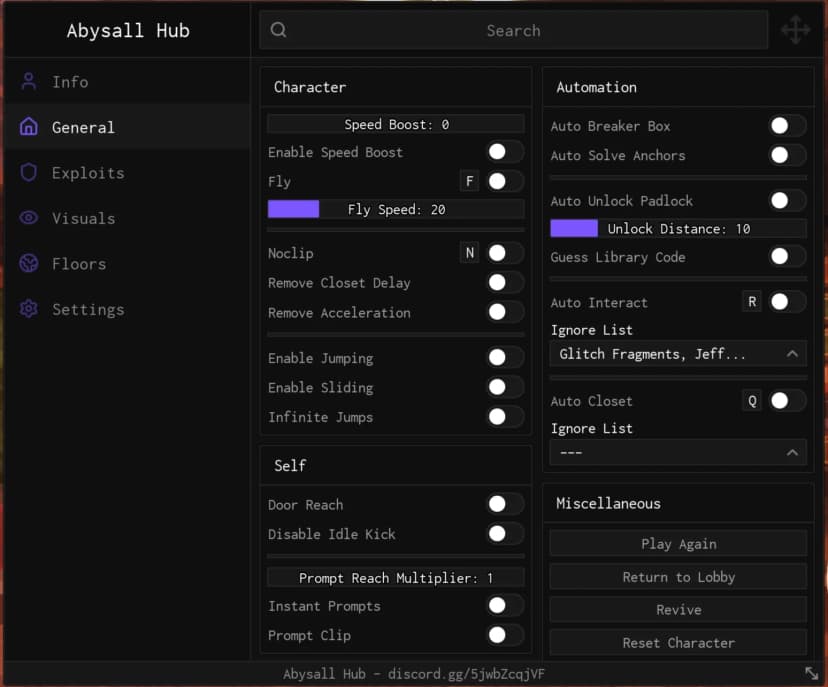Click the General home icon
The height and width of the screenshot is (687, 828).
[x=29, y=127]
